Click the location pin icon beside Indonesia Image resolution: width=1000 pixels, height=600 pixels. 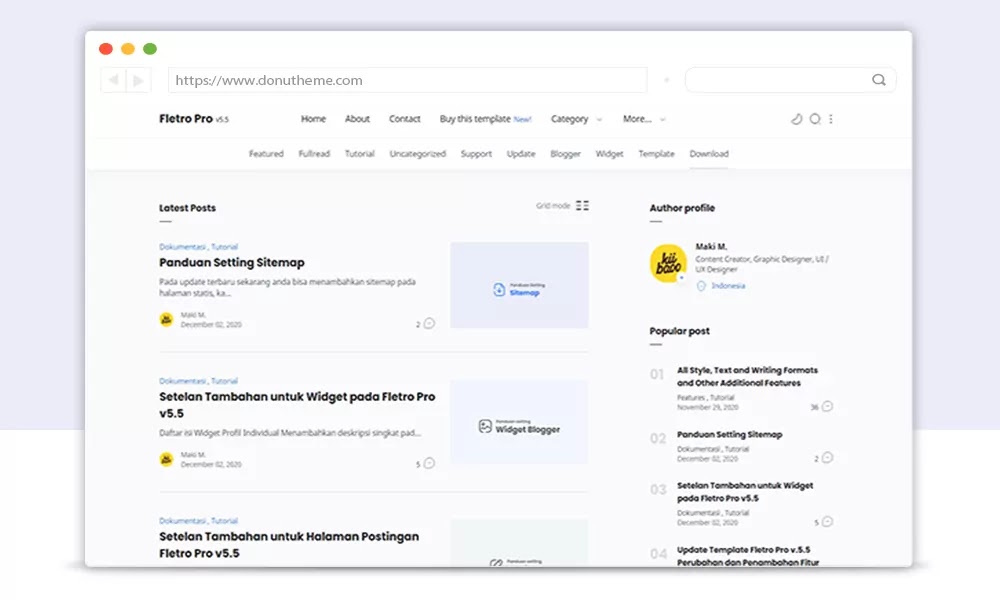tap(701, 286)
